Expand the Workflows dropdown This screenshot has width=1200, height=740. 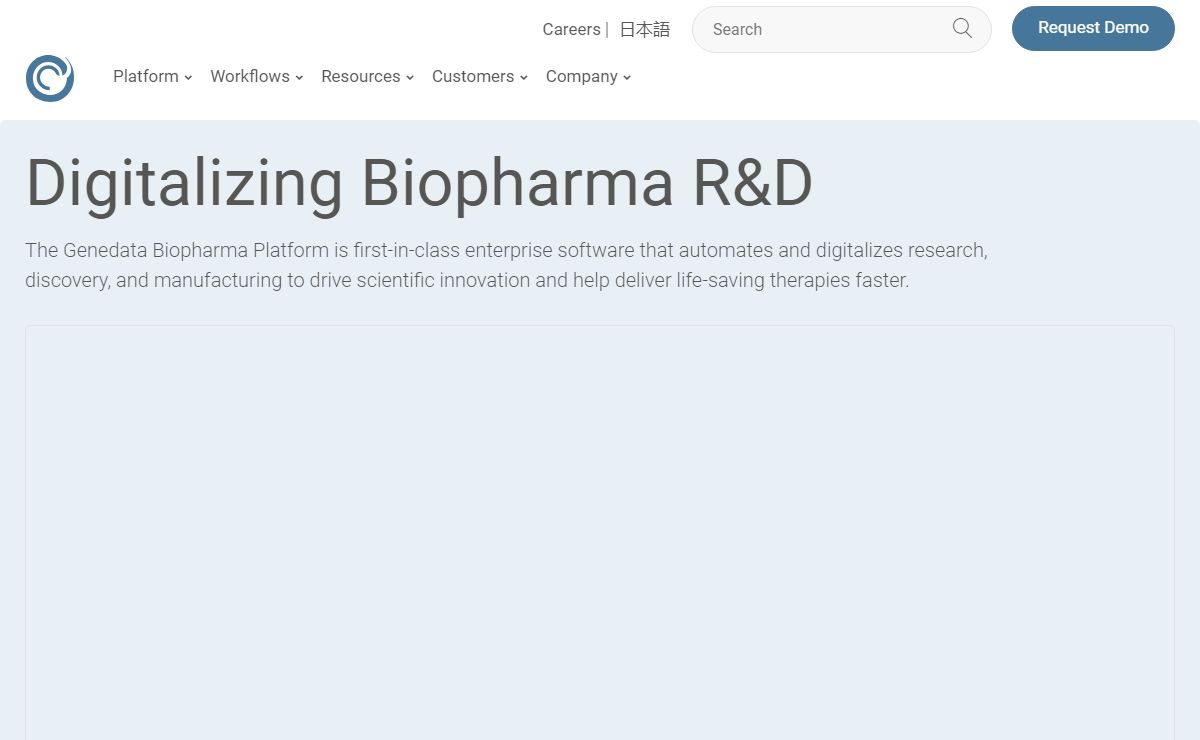pos(256,77)
